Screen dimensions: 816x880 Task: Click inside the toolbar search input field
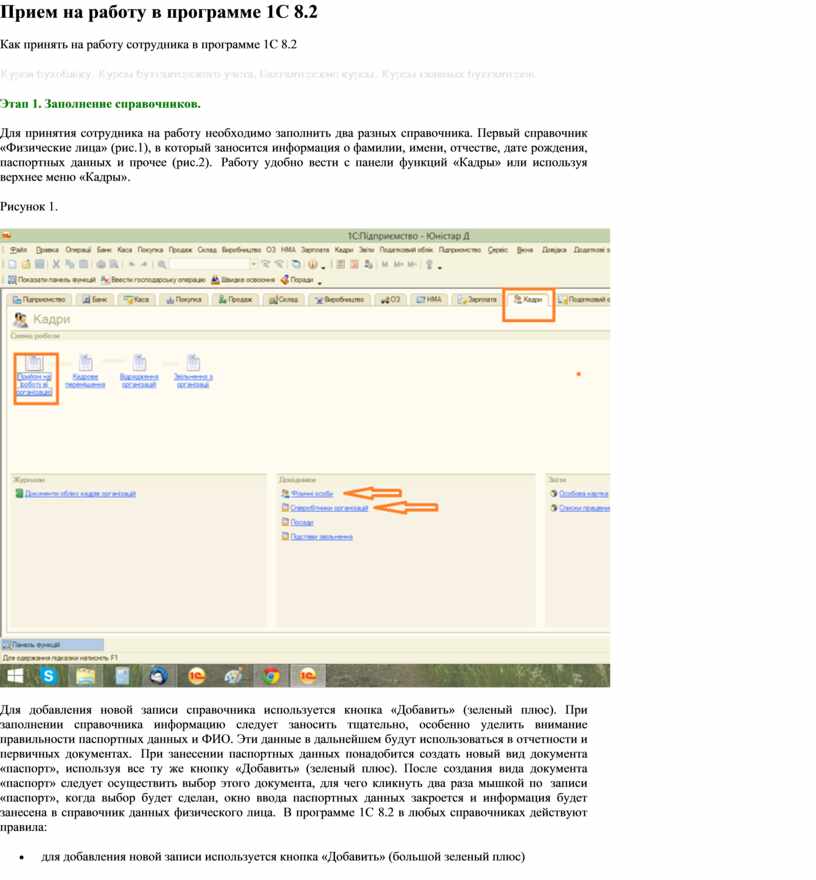209,264
